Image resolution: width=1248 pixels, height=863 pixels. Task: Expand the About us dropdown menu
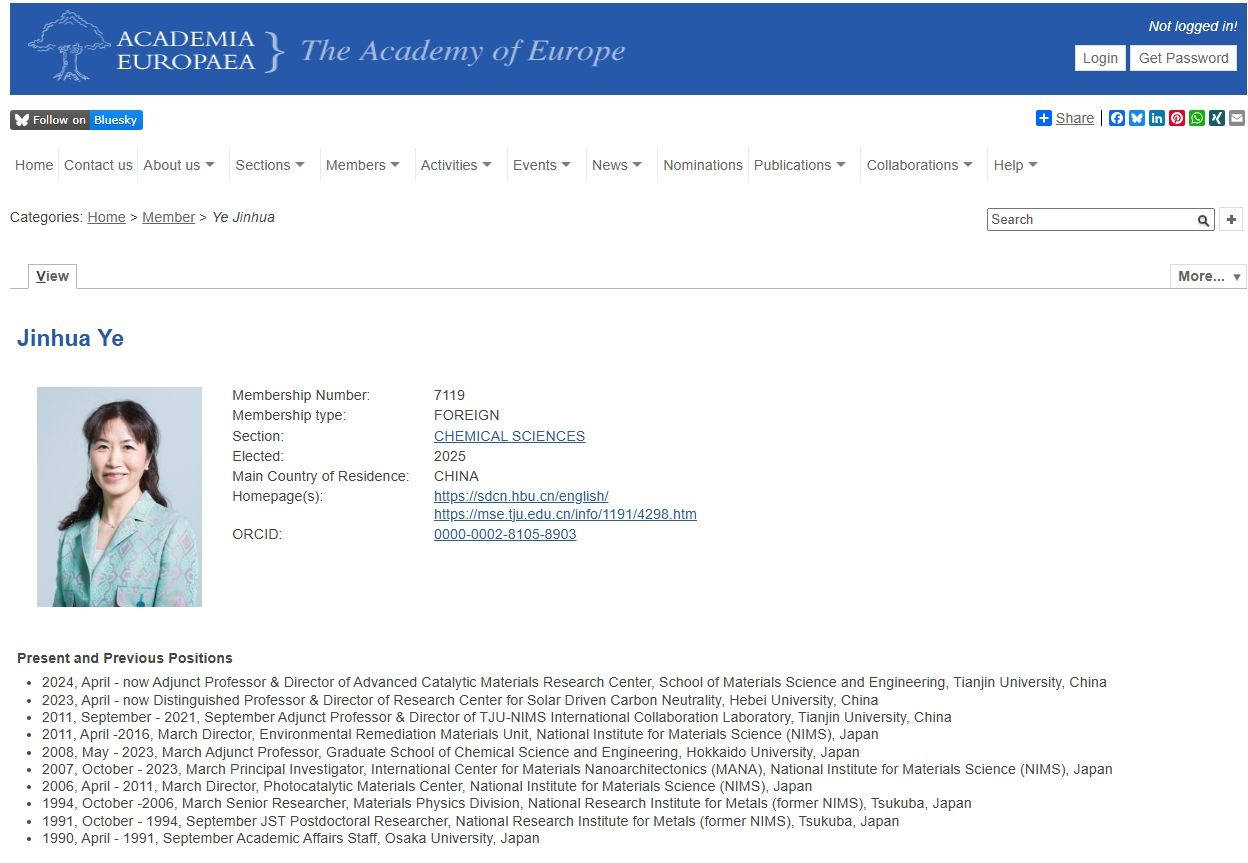point(179,165)
